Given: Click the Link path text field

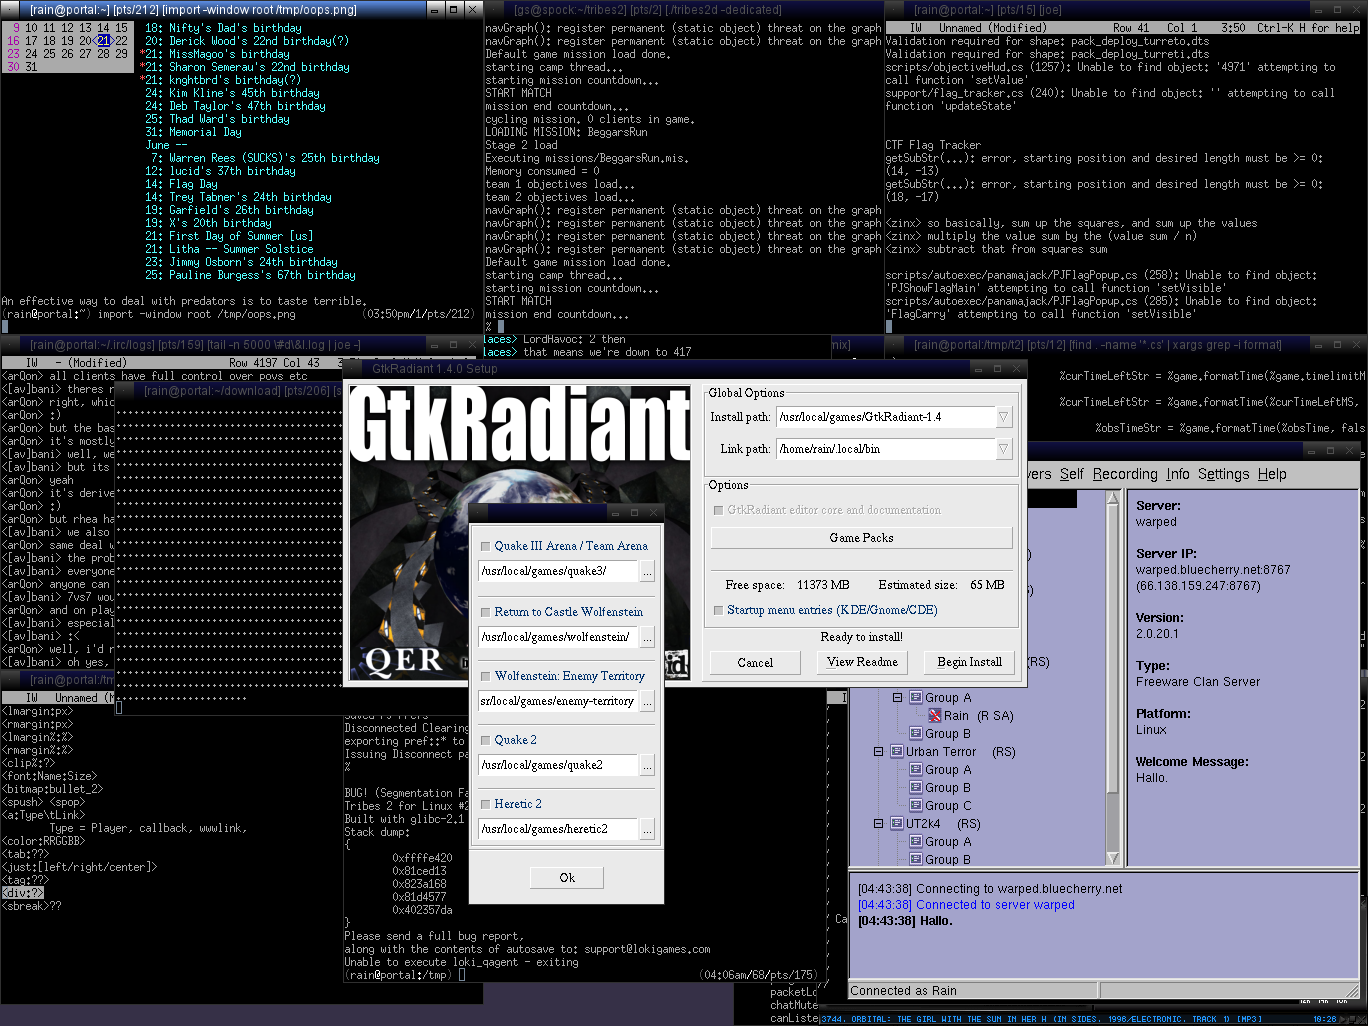Looking at the screenshot, I should (x=886, y=449).
